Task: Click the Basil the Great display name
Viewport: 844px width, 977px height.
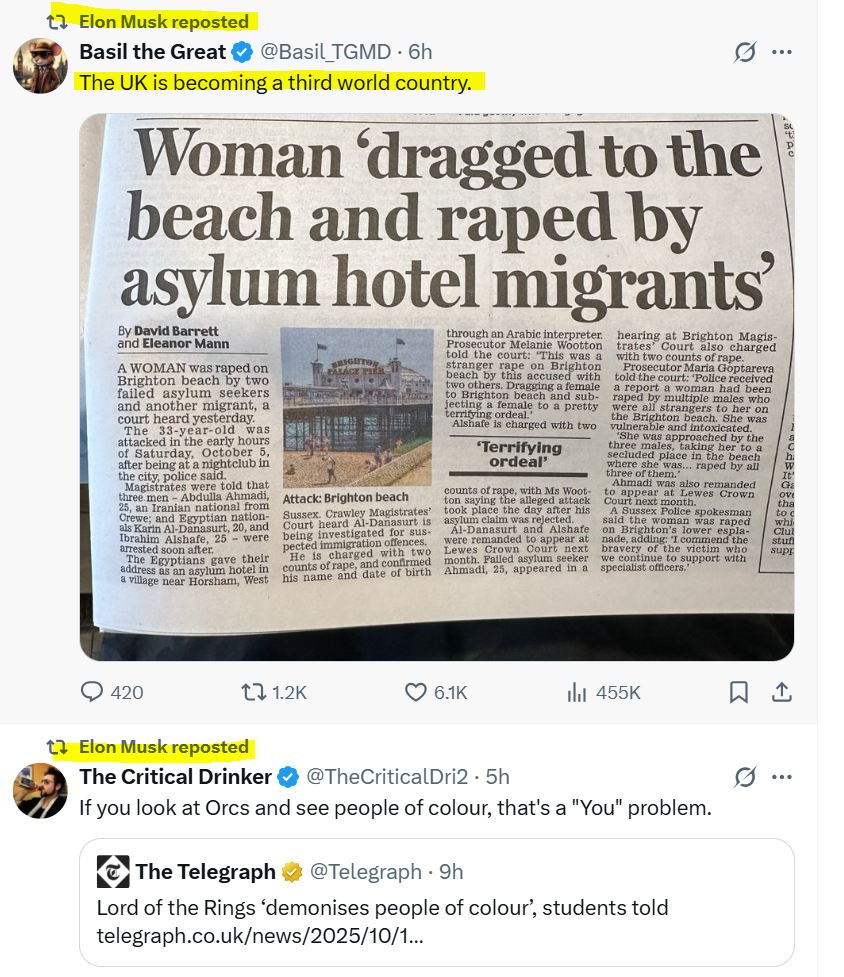Action: click(152, 52)
